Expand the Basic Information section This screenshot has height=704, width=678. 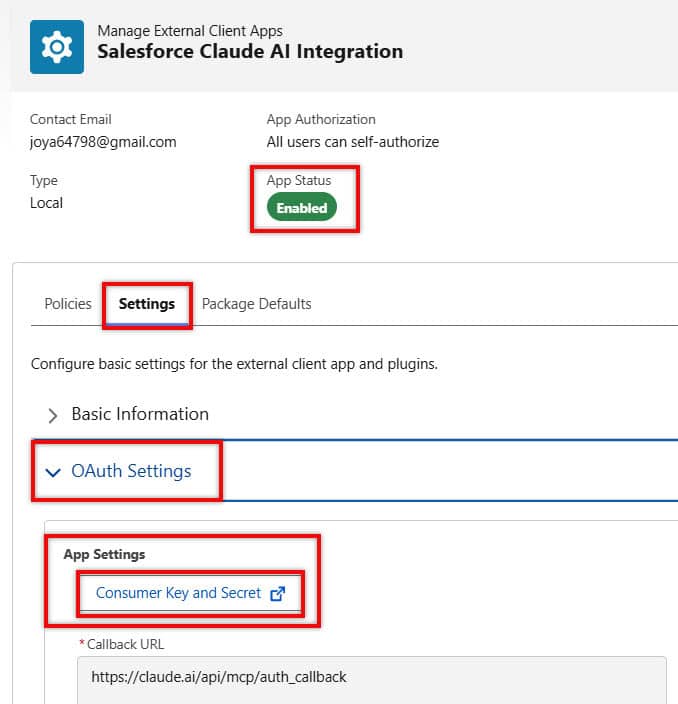(53, 415)
